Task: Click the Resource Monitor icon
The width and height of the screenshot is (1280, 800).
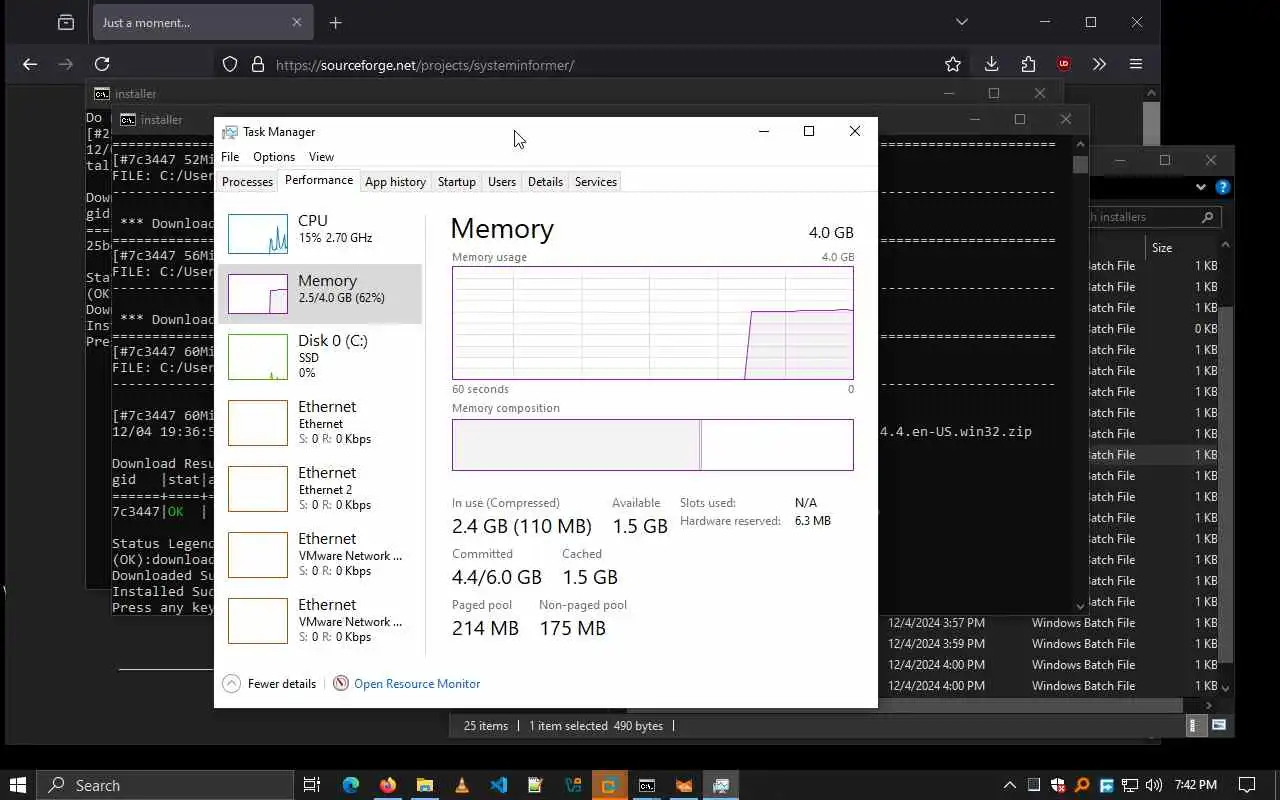Action: click(x=341, y=684)
